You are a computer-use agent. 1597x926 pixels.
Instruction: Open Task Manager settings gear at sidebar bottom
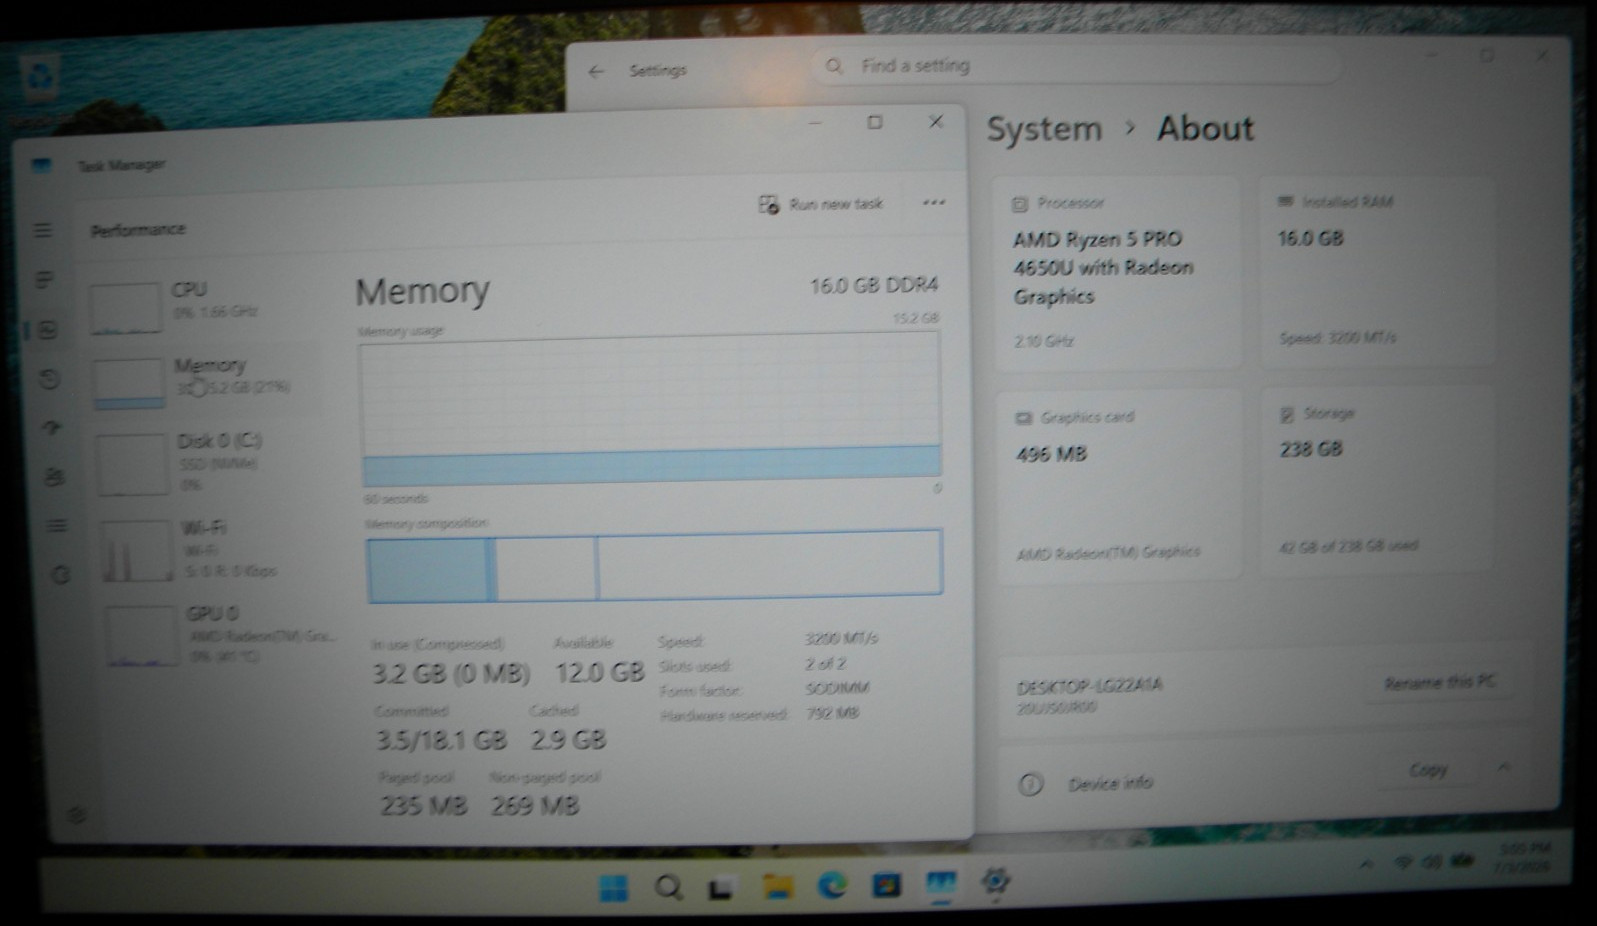point(76,816)
